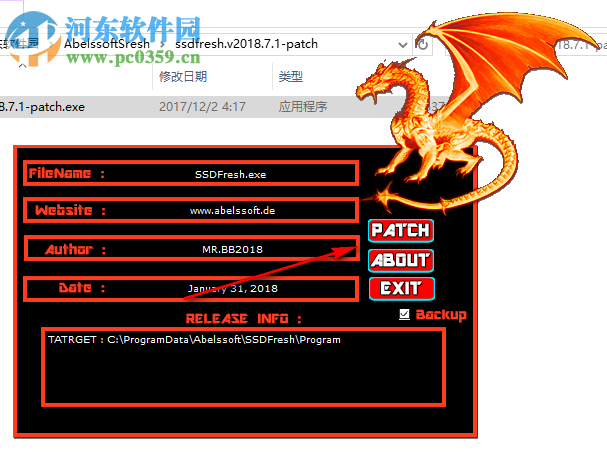The image size is (607, 453).
Task: Click the date field showing 2018
Action: click(191, 288)
